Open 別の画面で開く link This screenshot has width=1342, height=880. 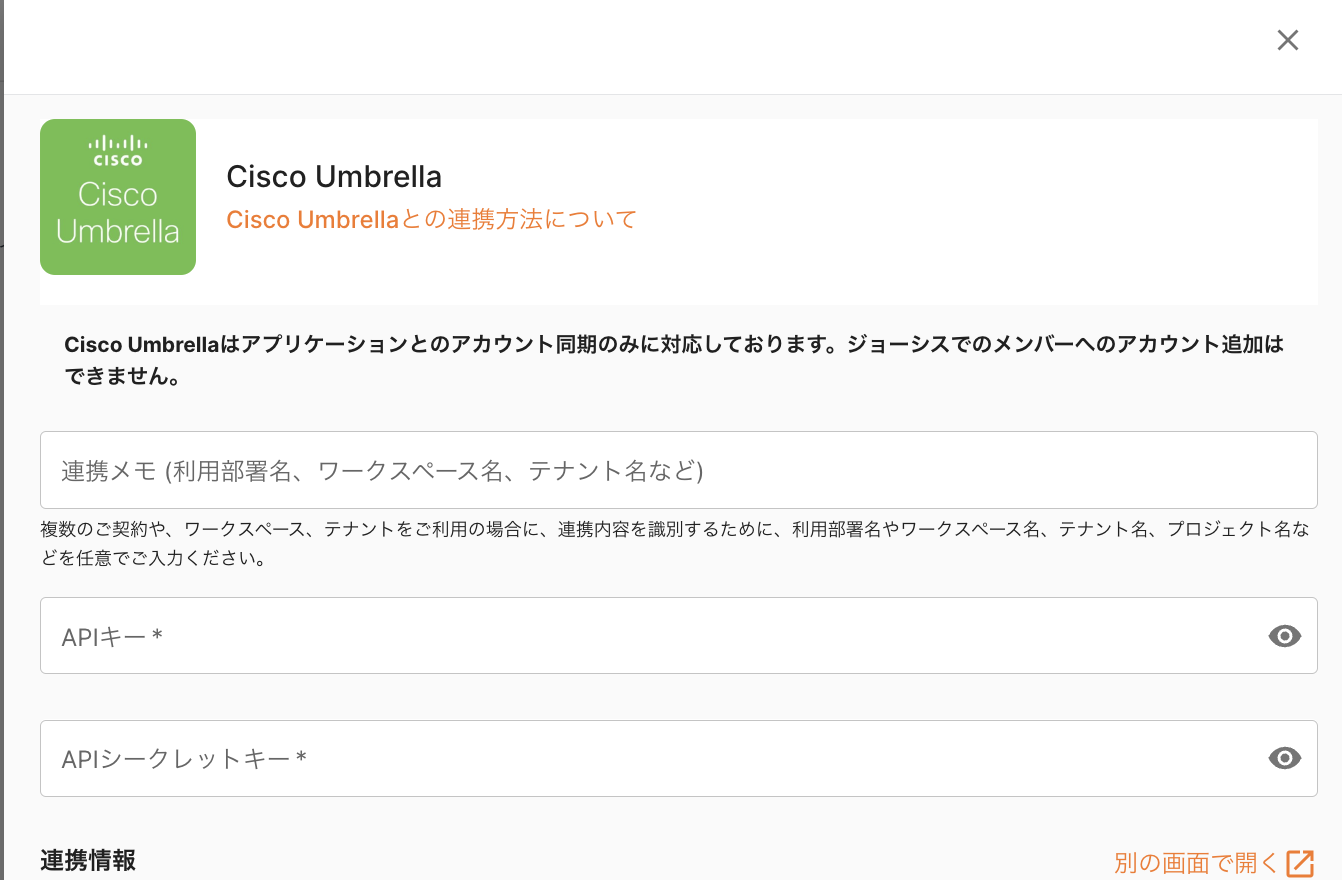pyautogui.click(x=1196, y=863)
